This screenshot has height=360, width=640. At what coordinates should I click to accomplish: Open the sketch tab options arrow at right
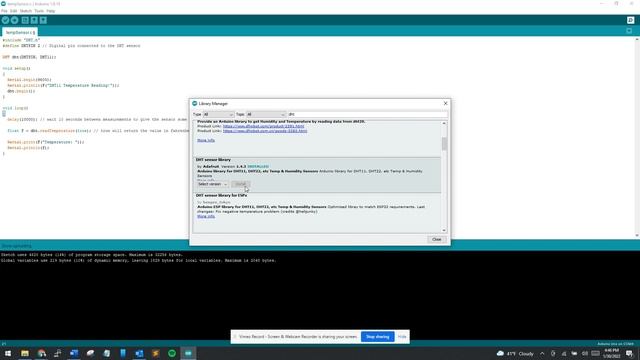point(629,31)
